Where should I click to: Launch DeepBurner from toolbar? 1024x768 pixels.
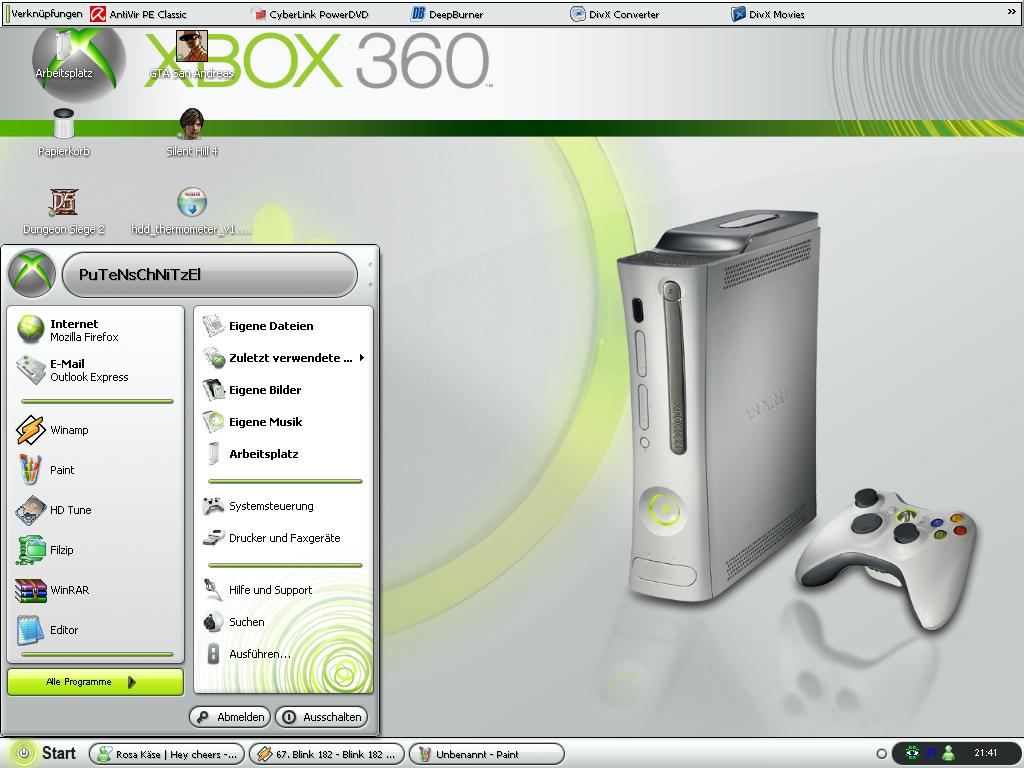447,14
